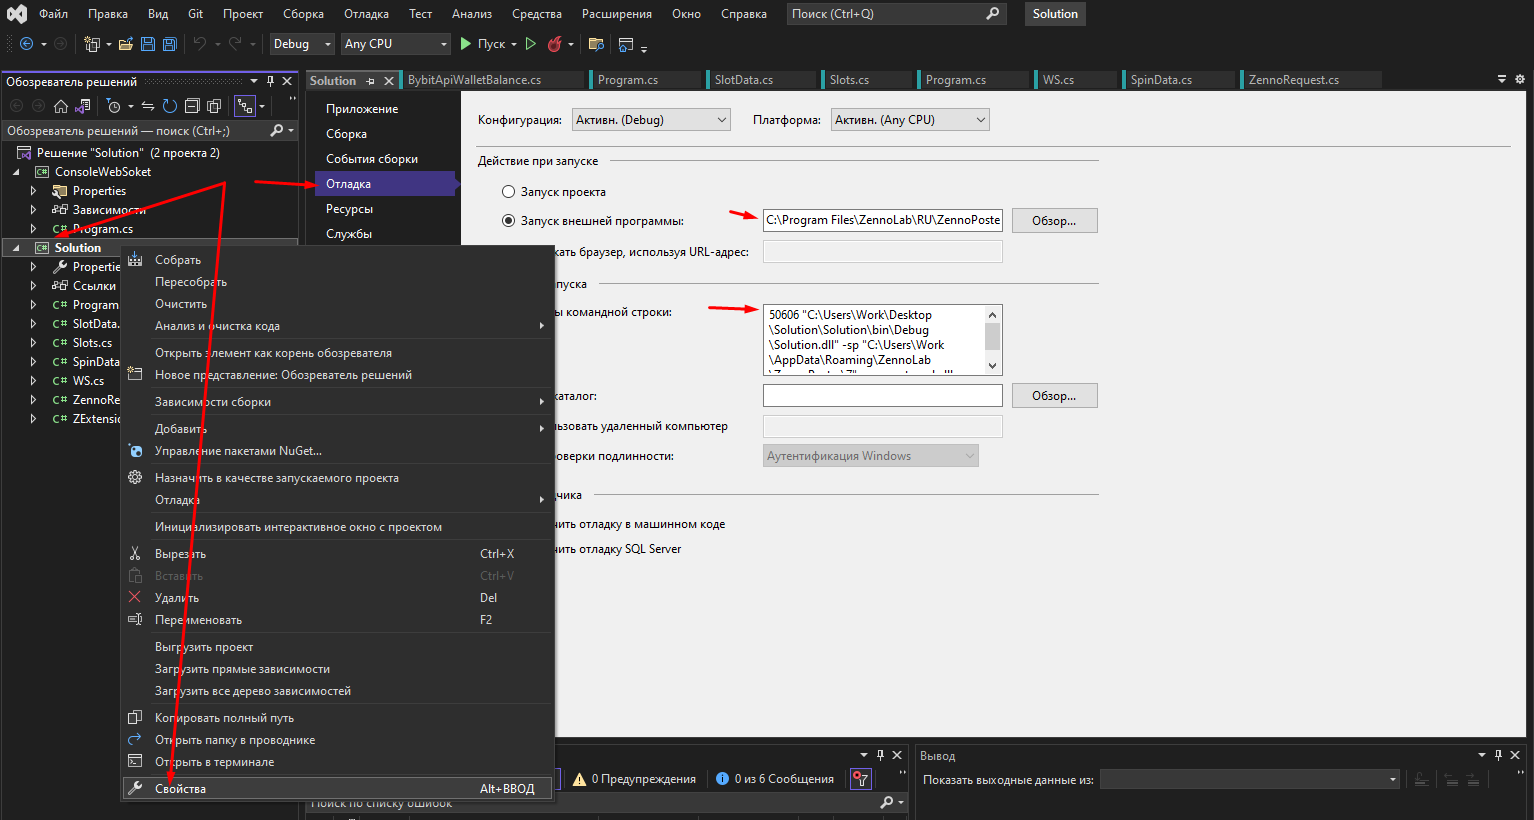Select the Отладка properties page

(x=385, y=184)
